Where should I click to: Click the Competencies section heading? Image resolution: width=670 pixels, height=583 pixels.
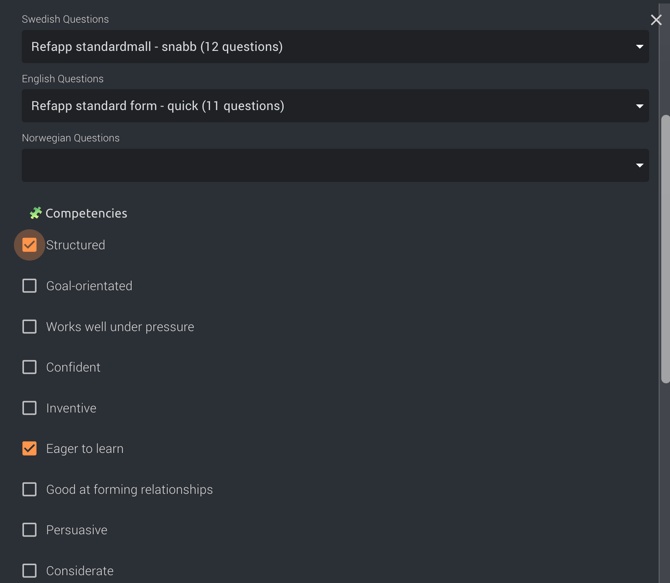[x=86, y=213]
